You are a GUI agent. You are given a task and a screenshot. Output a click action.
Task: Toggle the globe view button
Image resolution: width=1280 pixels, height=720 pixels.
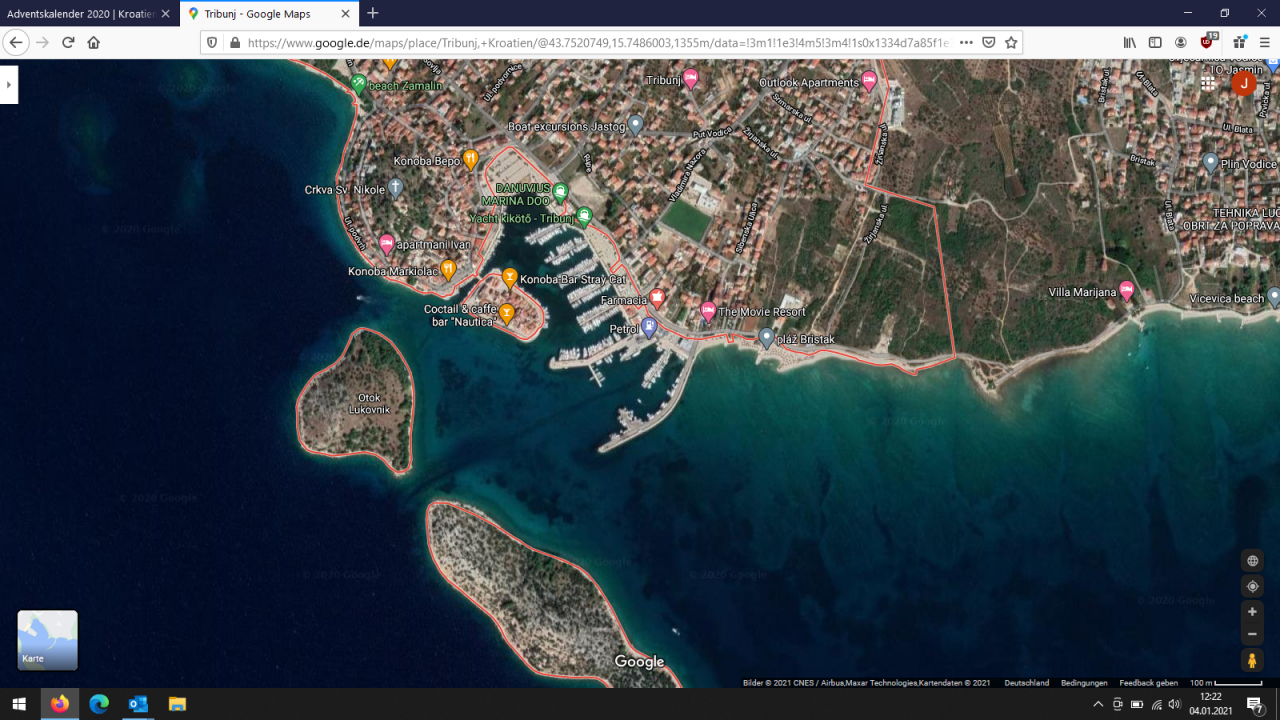click(x=1252, y=561)
